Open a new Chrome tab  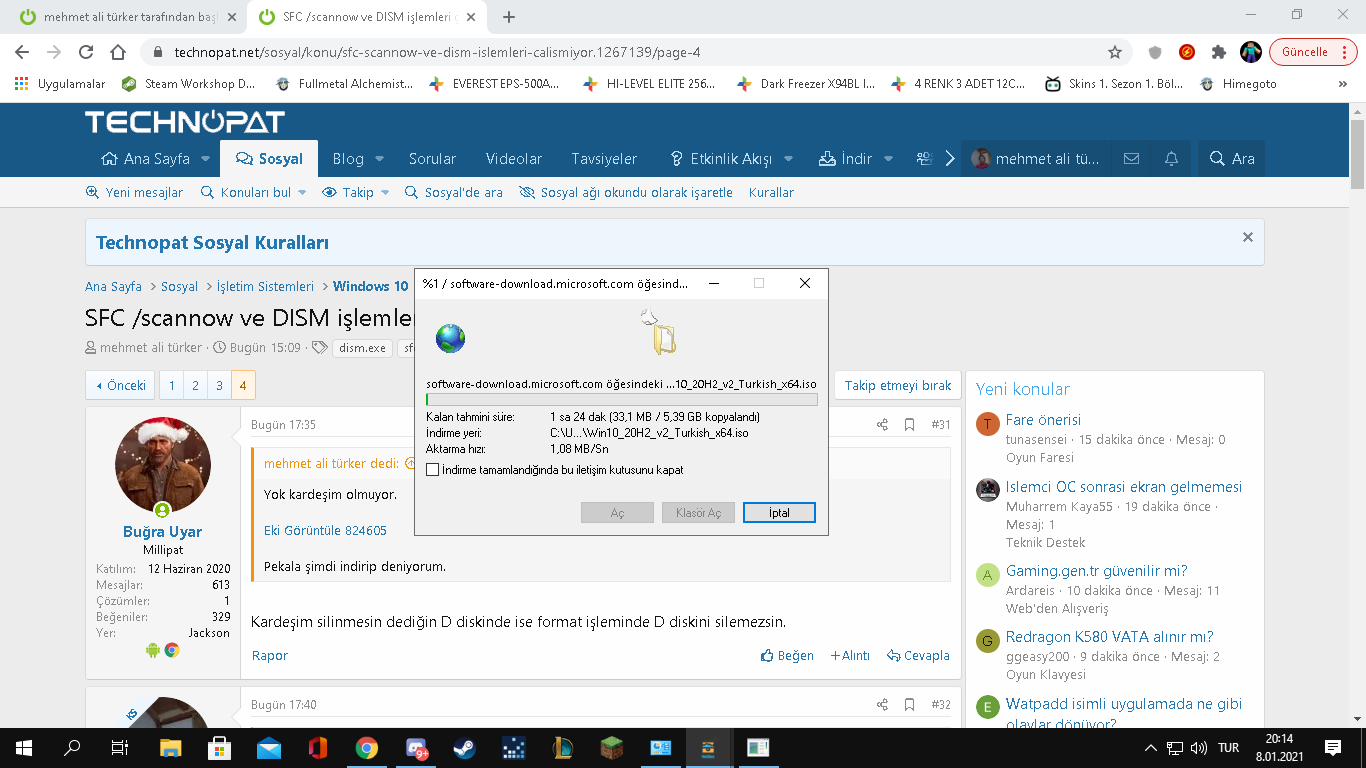[509, 17]
